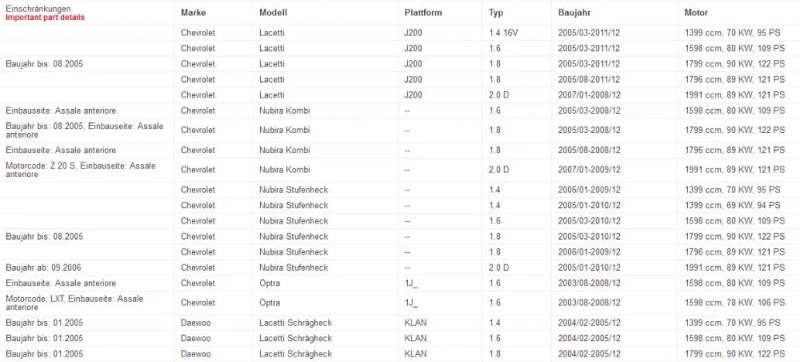Click the "Baujahr ab: 09.2006" restriction cell

pyautogui.click(x=43, y=268)
